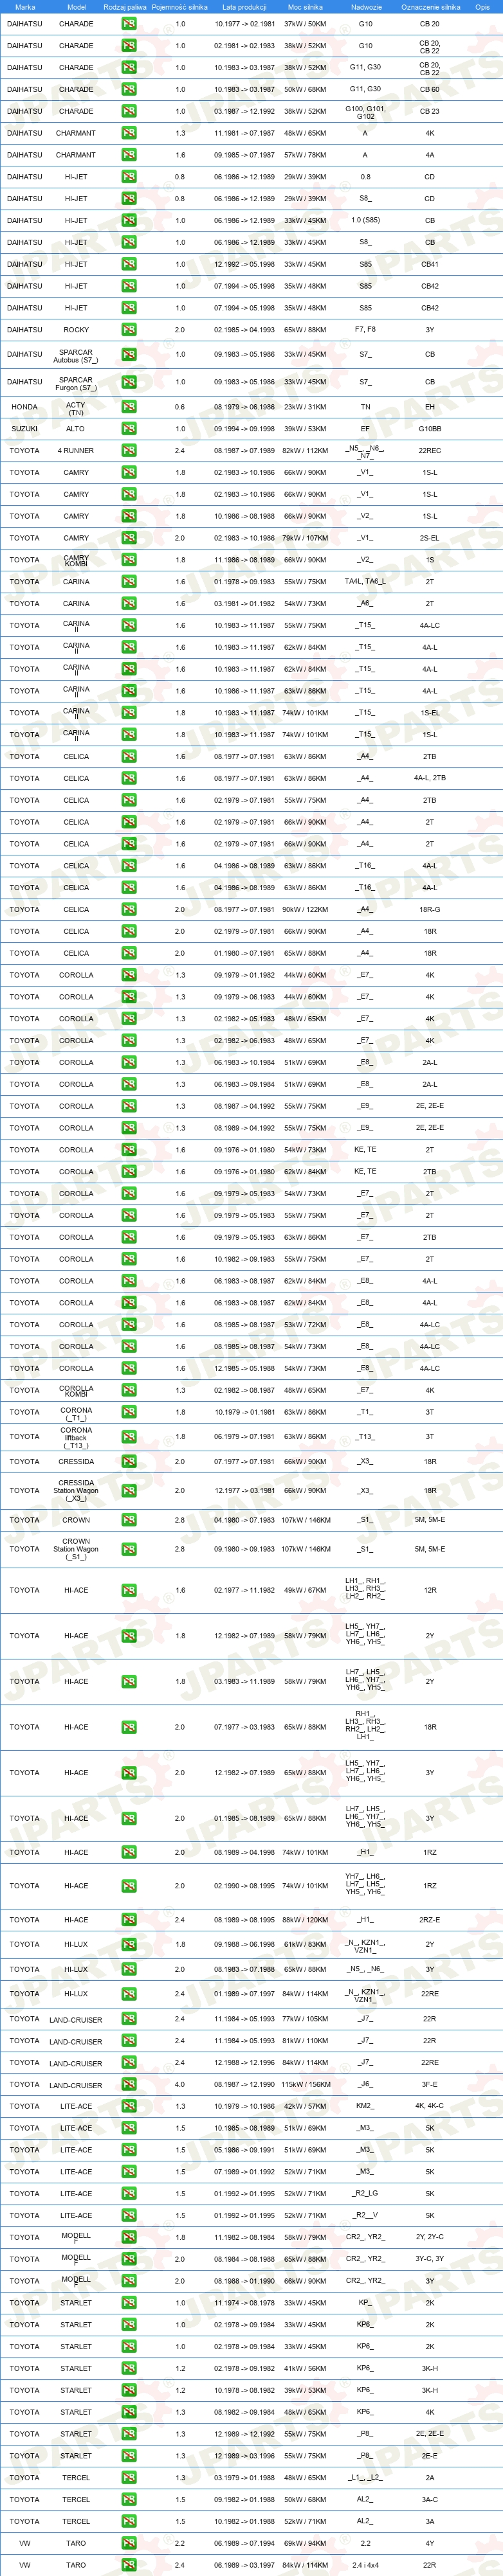
Task: Click fuel icon in CELICA 18R-G row
Action: (129, 910)
